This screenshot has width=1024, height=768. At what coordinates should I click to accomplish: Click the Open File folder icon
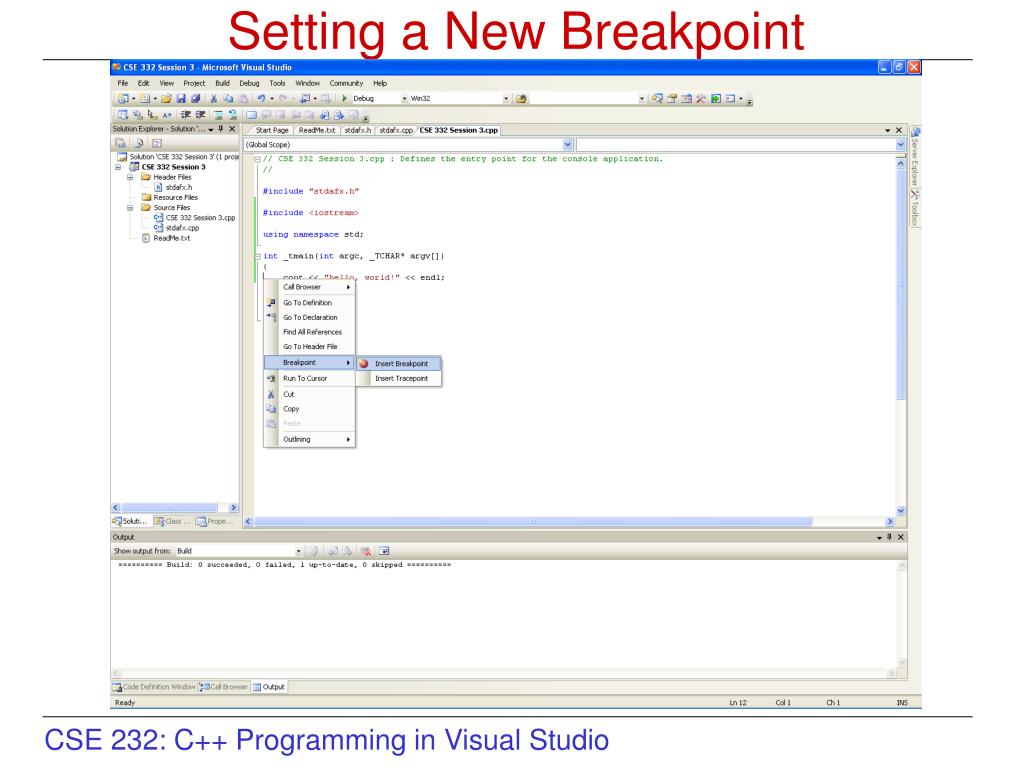(x=166, y=99)
